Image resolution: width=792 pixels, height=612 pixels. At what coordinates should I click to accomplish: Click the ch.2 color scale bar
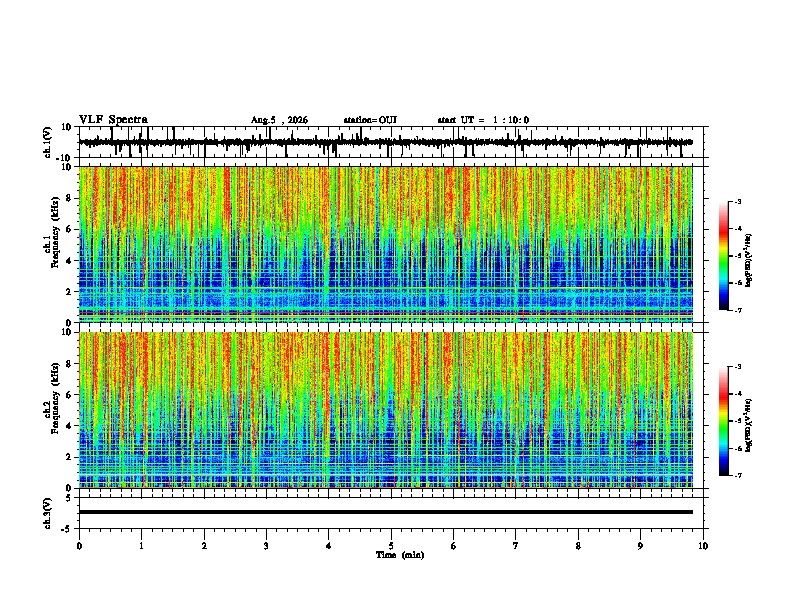click(724, 421)
